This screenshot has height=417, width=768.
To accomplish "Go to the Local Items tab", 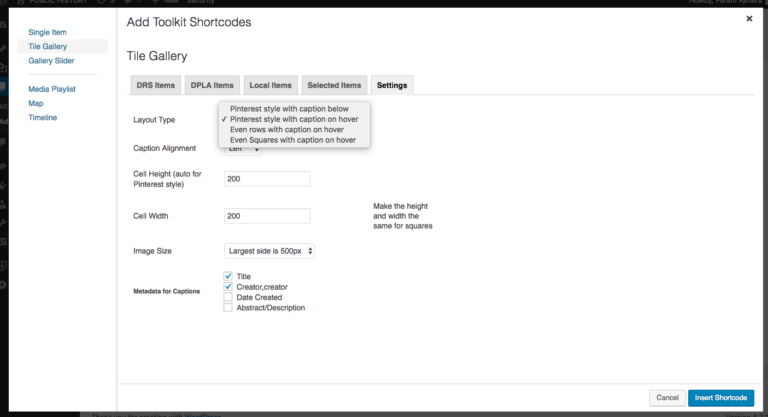I will (x=270, y=86).
